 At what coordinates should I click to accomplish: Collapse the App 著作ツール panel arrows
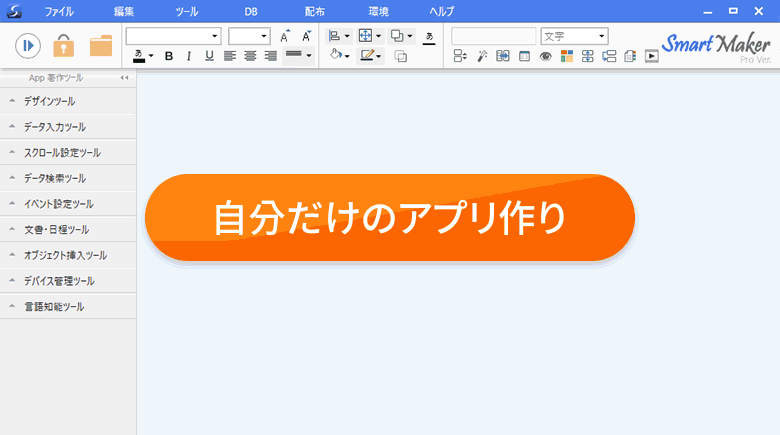pos(124,78)
